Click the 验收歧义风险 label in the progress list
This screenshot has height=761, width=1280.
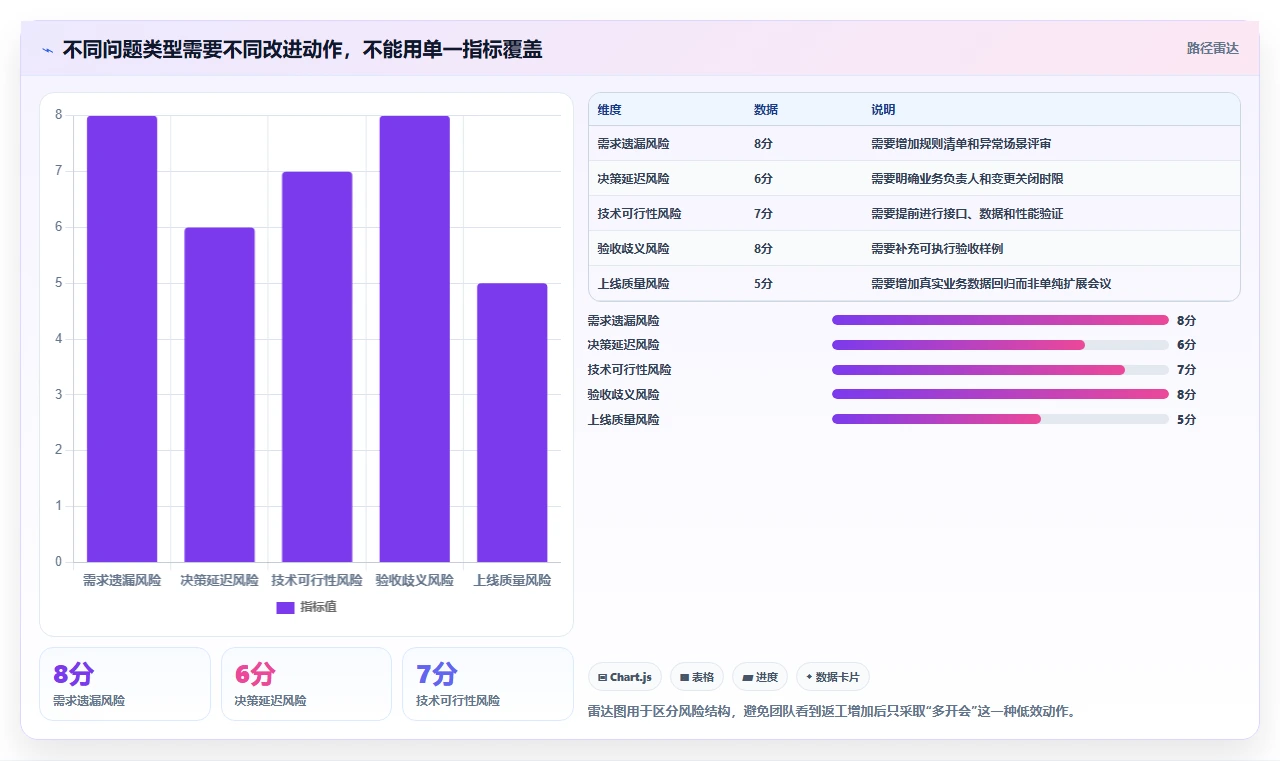click(623, 395)
